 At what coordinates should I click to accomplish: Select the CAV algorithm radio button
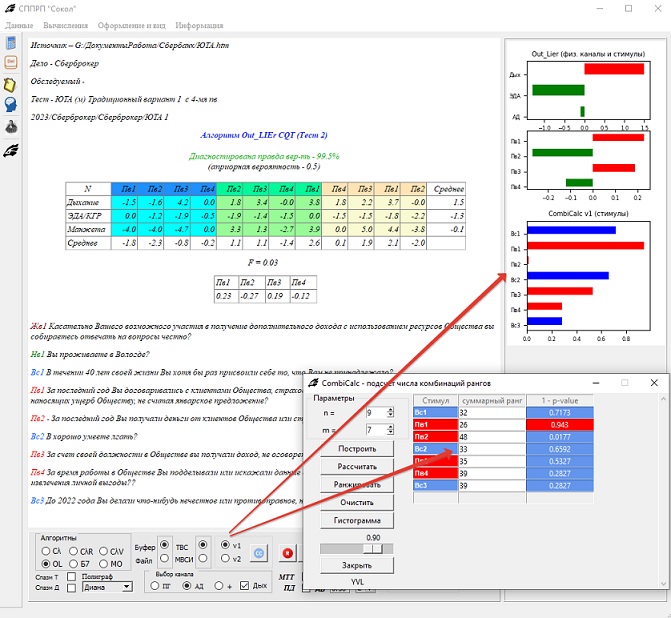[104, 551]
